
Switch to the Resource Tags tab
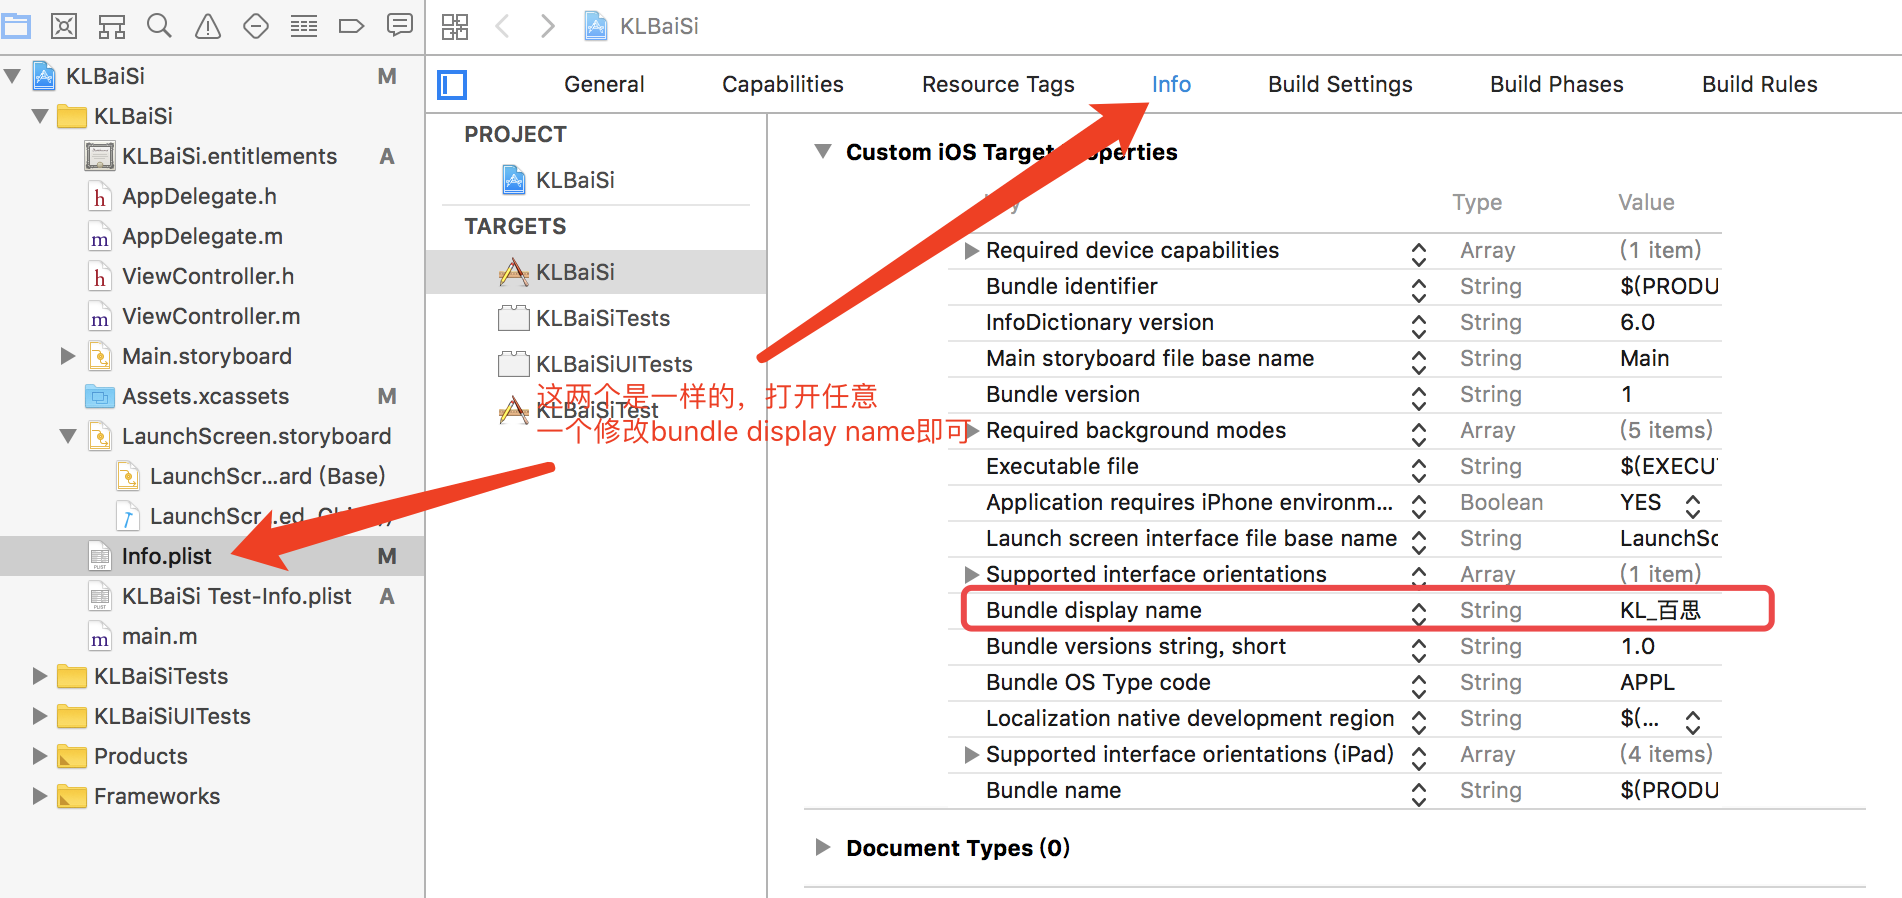point(998,85)
